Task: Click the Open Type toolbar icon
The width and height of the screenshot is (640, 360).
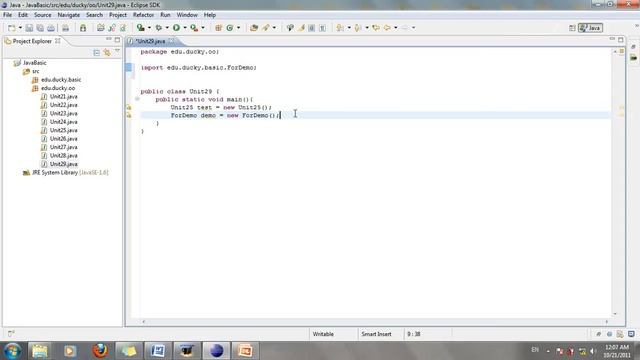Action: 254,28
